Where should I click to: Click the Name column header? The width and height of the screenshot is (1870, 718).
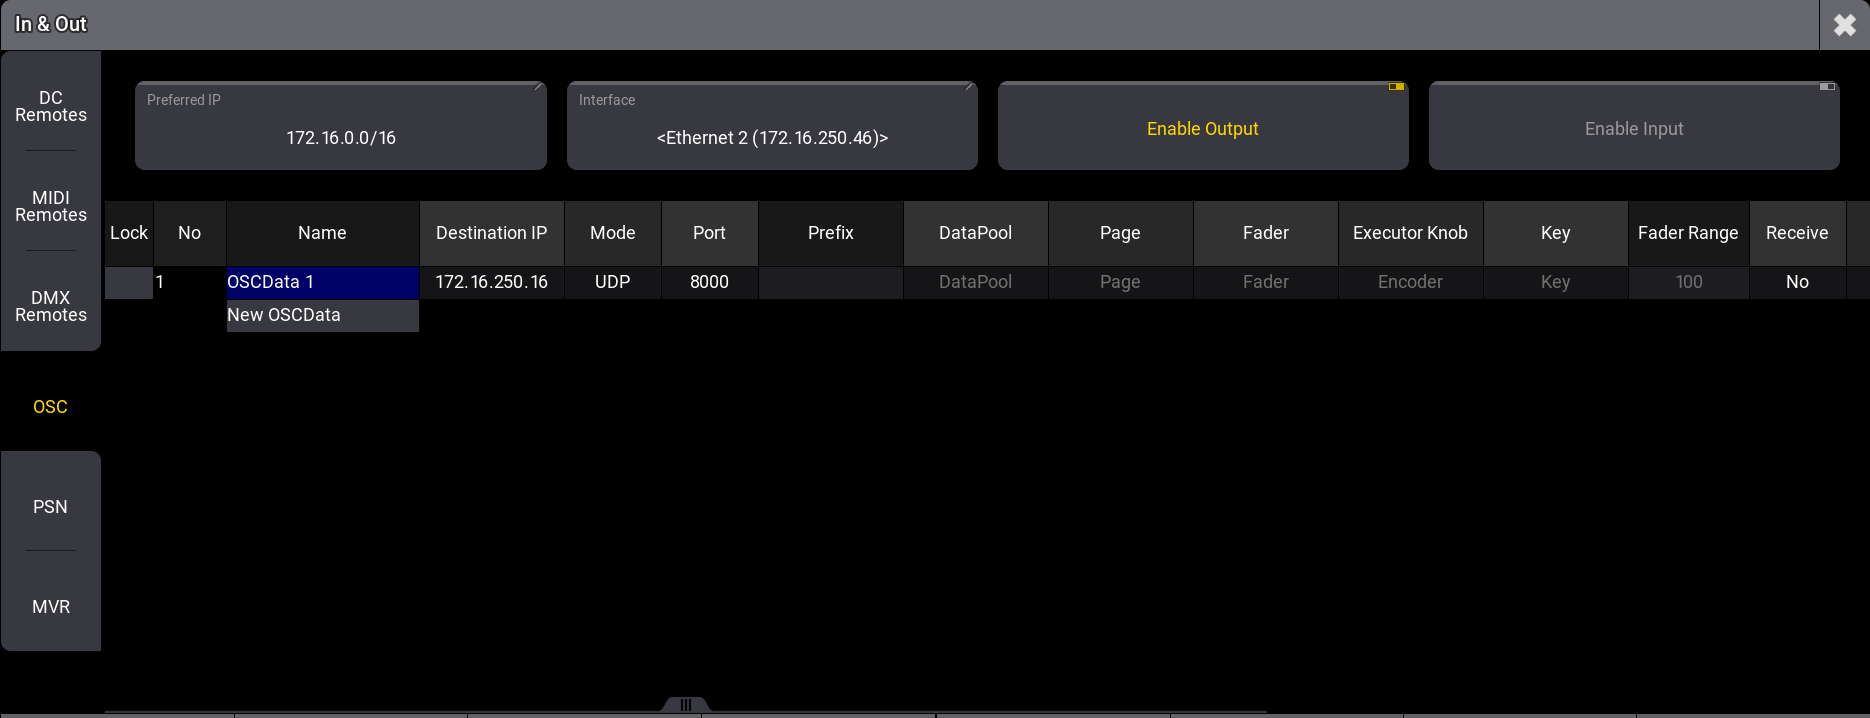(x=322, y=233)
